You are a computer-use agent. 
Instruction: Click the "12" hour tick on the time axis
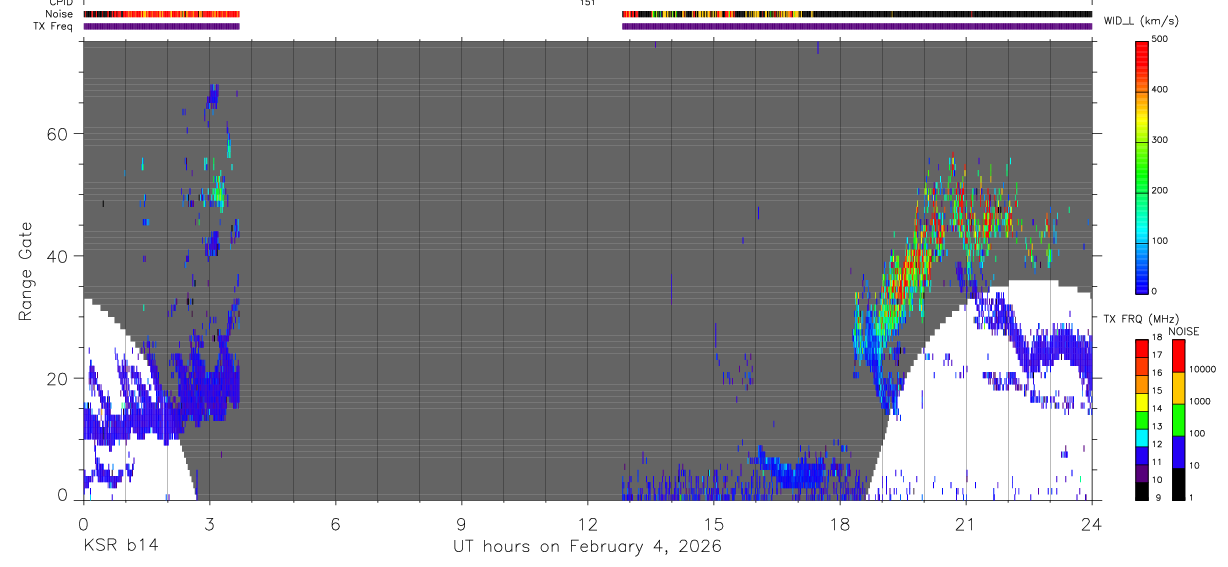point(587,523)
